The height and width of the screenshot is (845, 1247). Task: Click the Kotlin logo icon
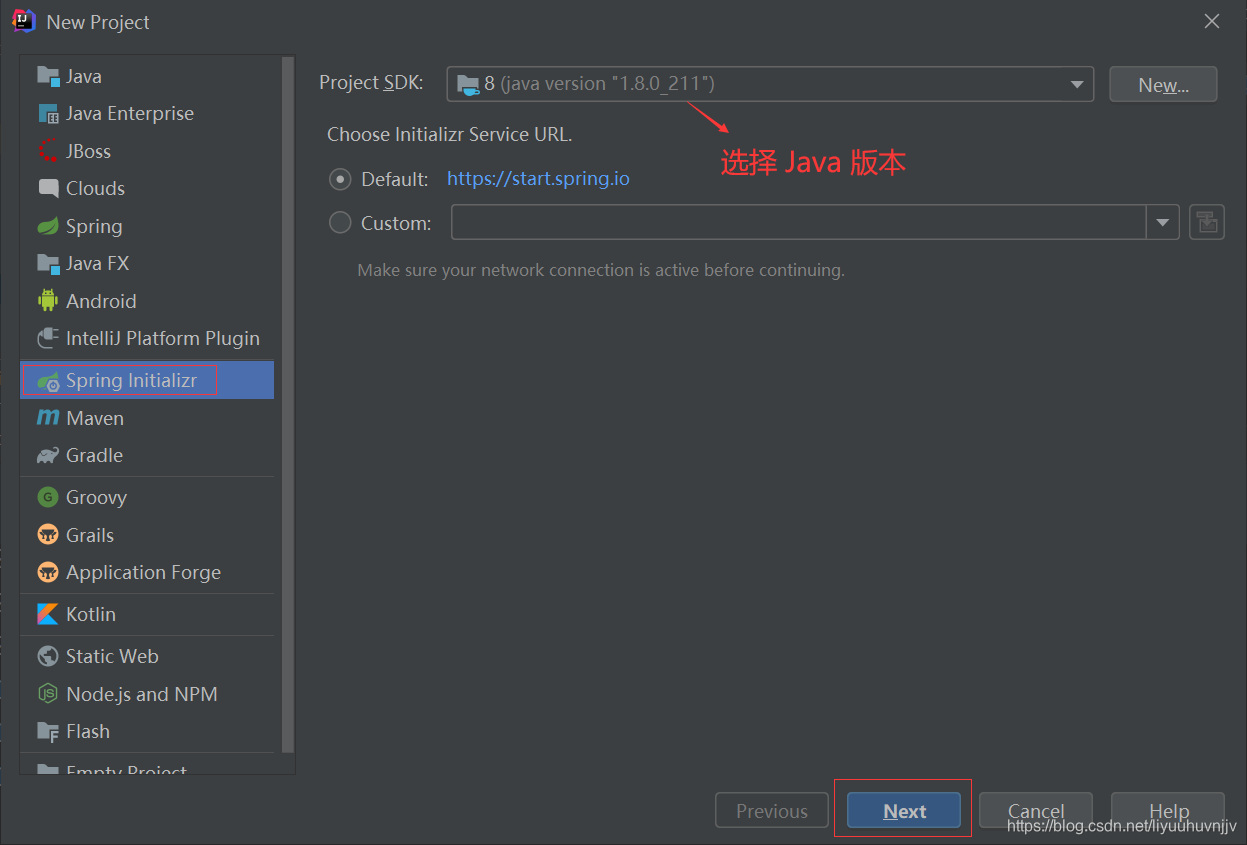(48, 614)
